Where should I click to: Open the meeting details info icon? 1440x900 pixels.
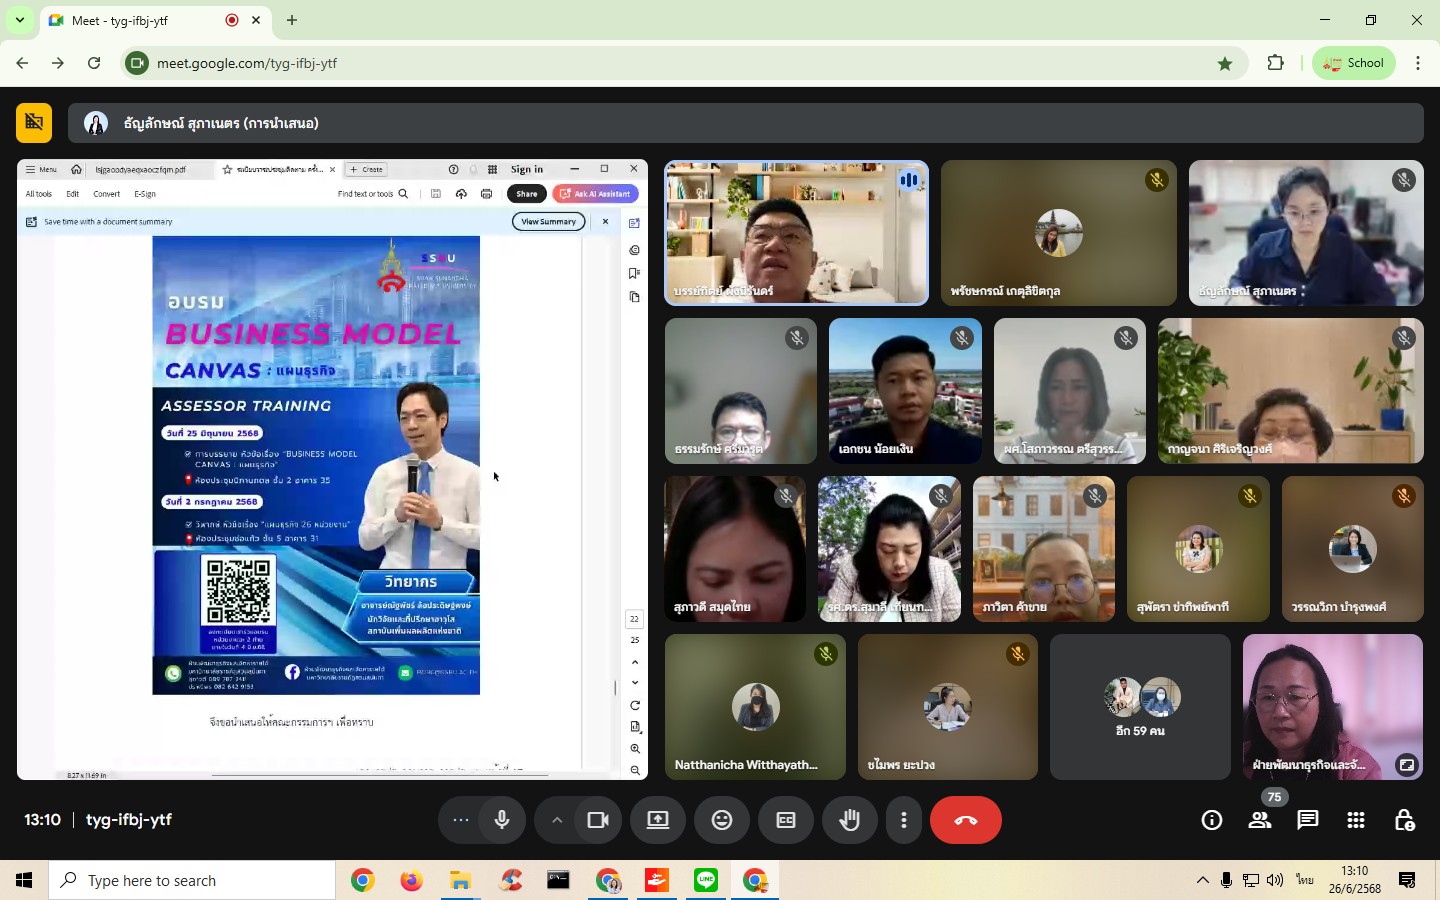click(x=1212, y=821)
